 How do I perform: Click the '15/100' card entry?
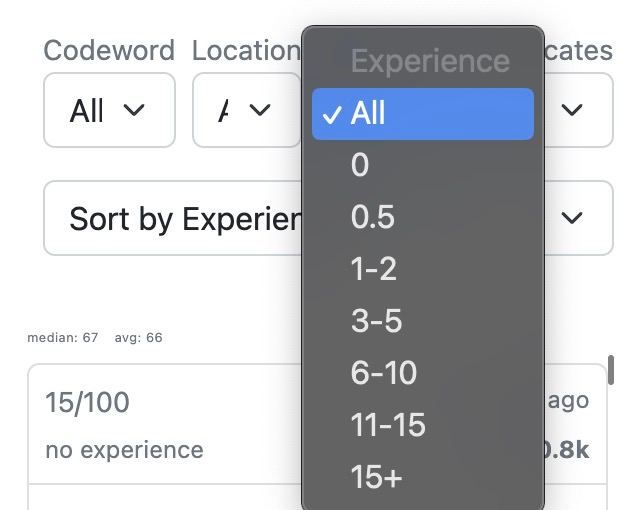(87, 402)
